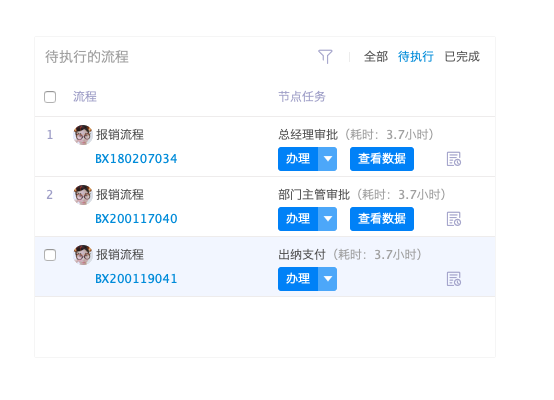Image resolution: width=554 pixels, height=400 pixels.
Task: Click 查看数据 button for 总经理审批
Action: pos(382,159)
